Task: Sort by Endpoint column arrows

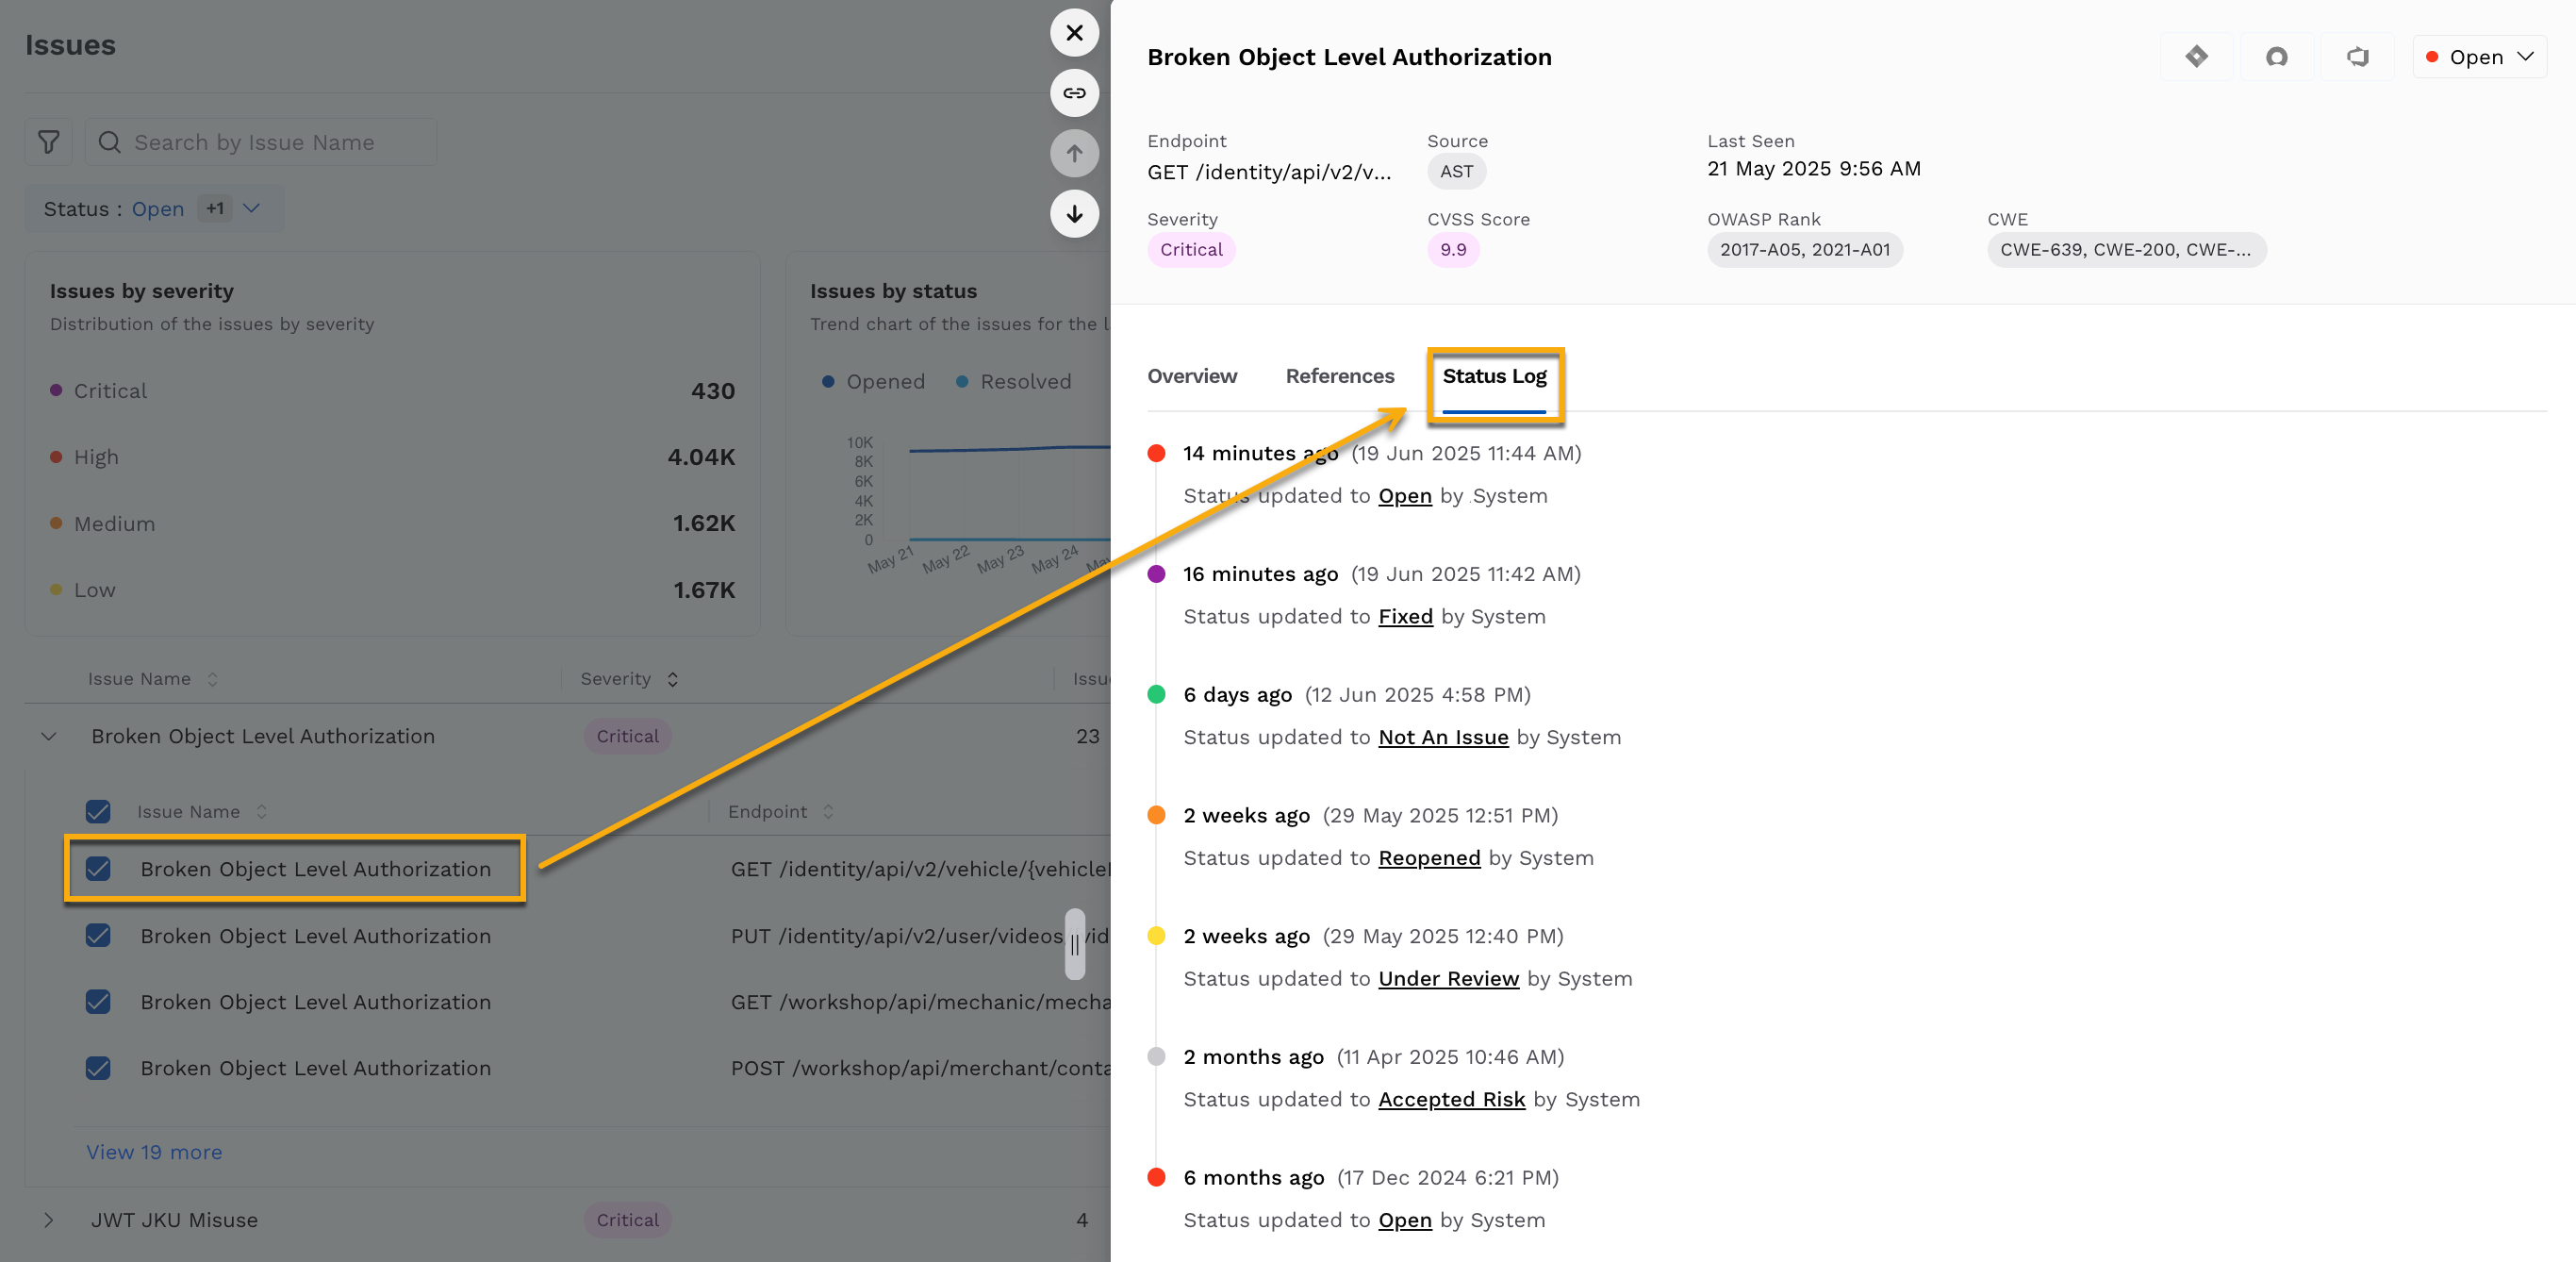Action: click(x=828, y=812)
